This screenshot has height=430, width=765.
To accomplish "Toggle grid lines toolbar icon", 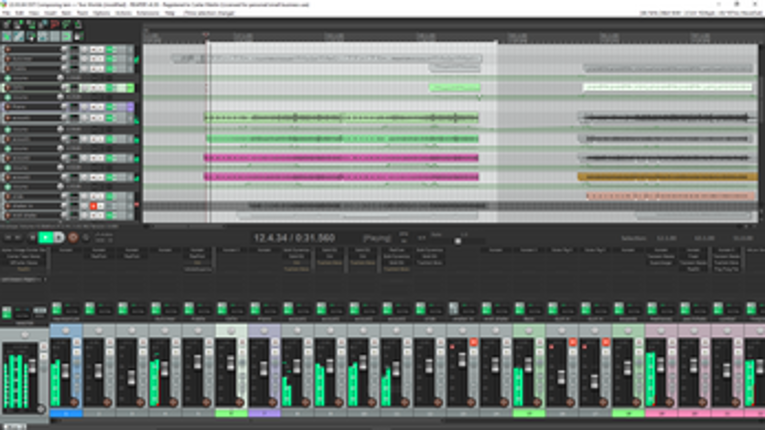I will [x=55, y=36].
